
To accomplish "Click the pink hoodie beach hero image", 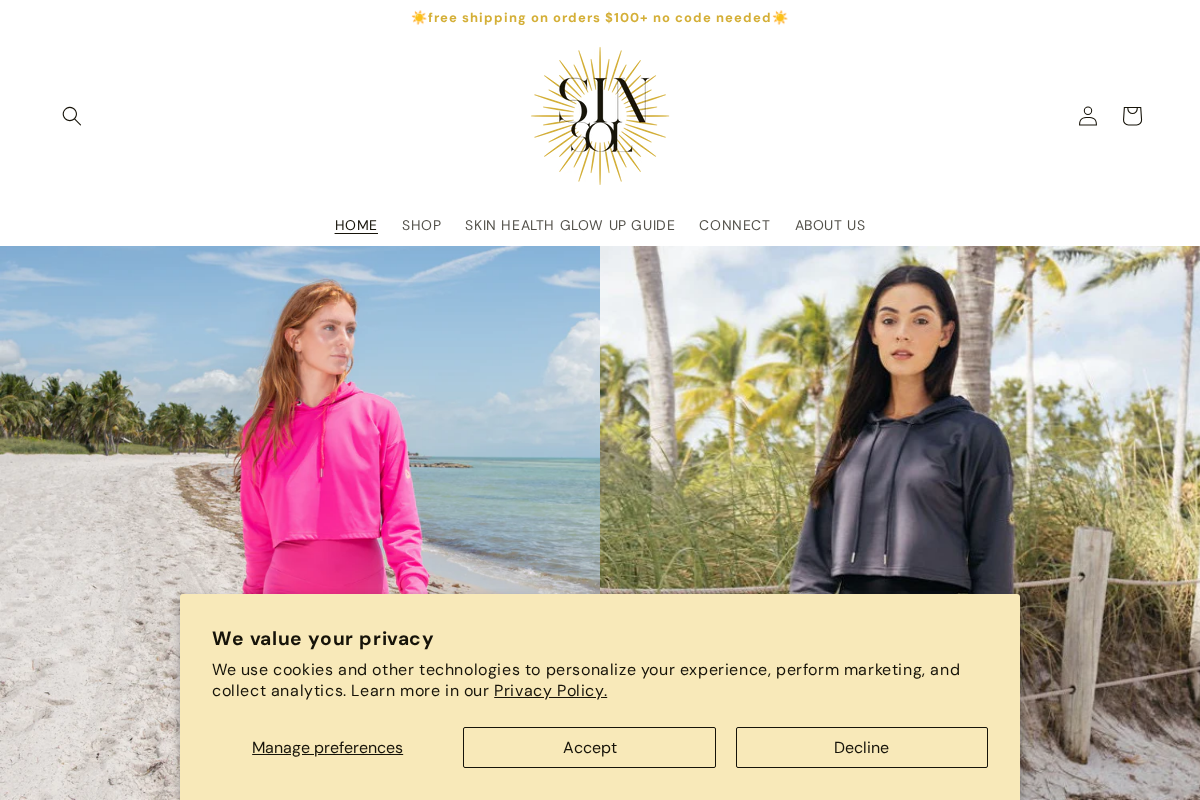I will point(300,420).
